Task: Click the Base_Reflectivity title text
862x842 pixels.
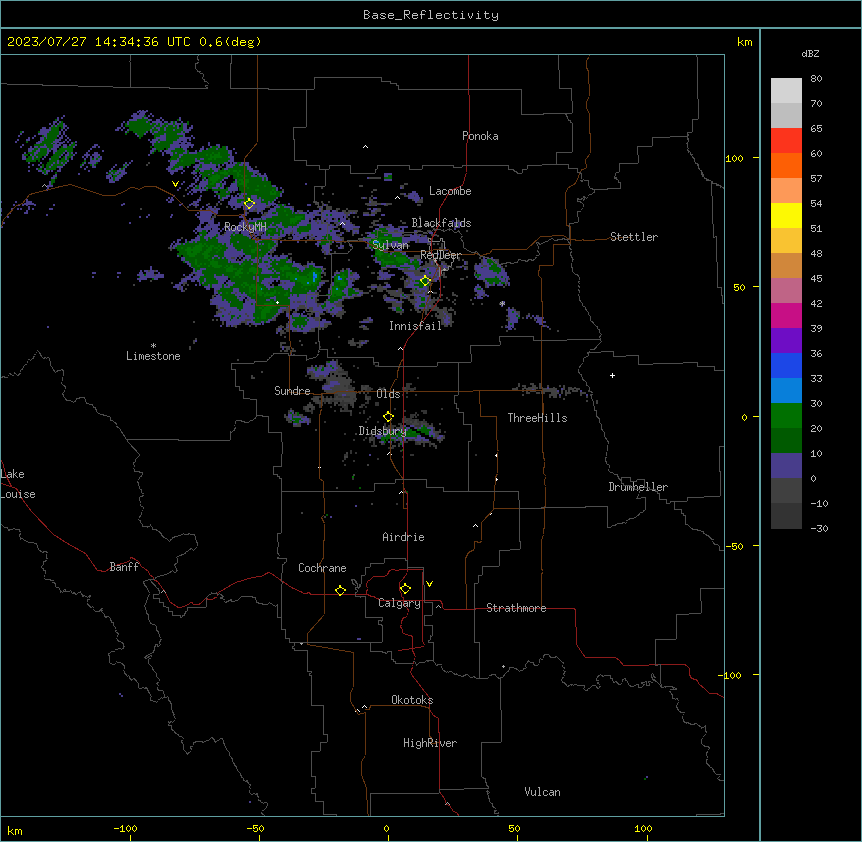Action: click(x=431, y=15)
